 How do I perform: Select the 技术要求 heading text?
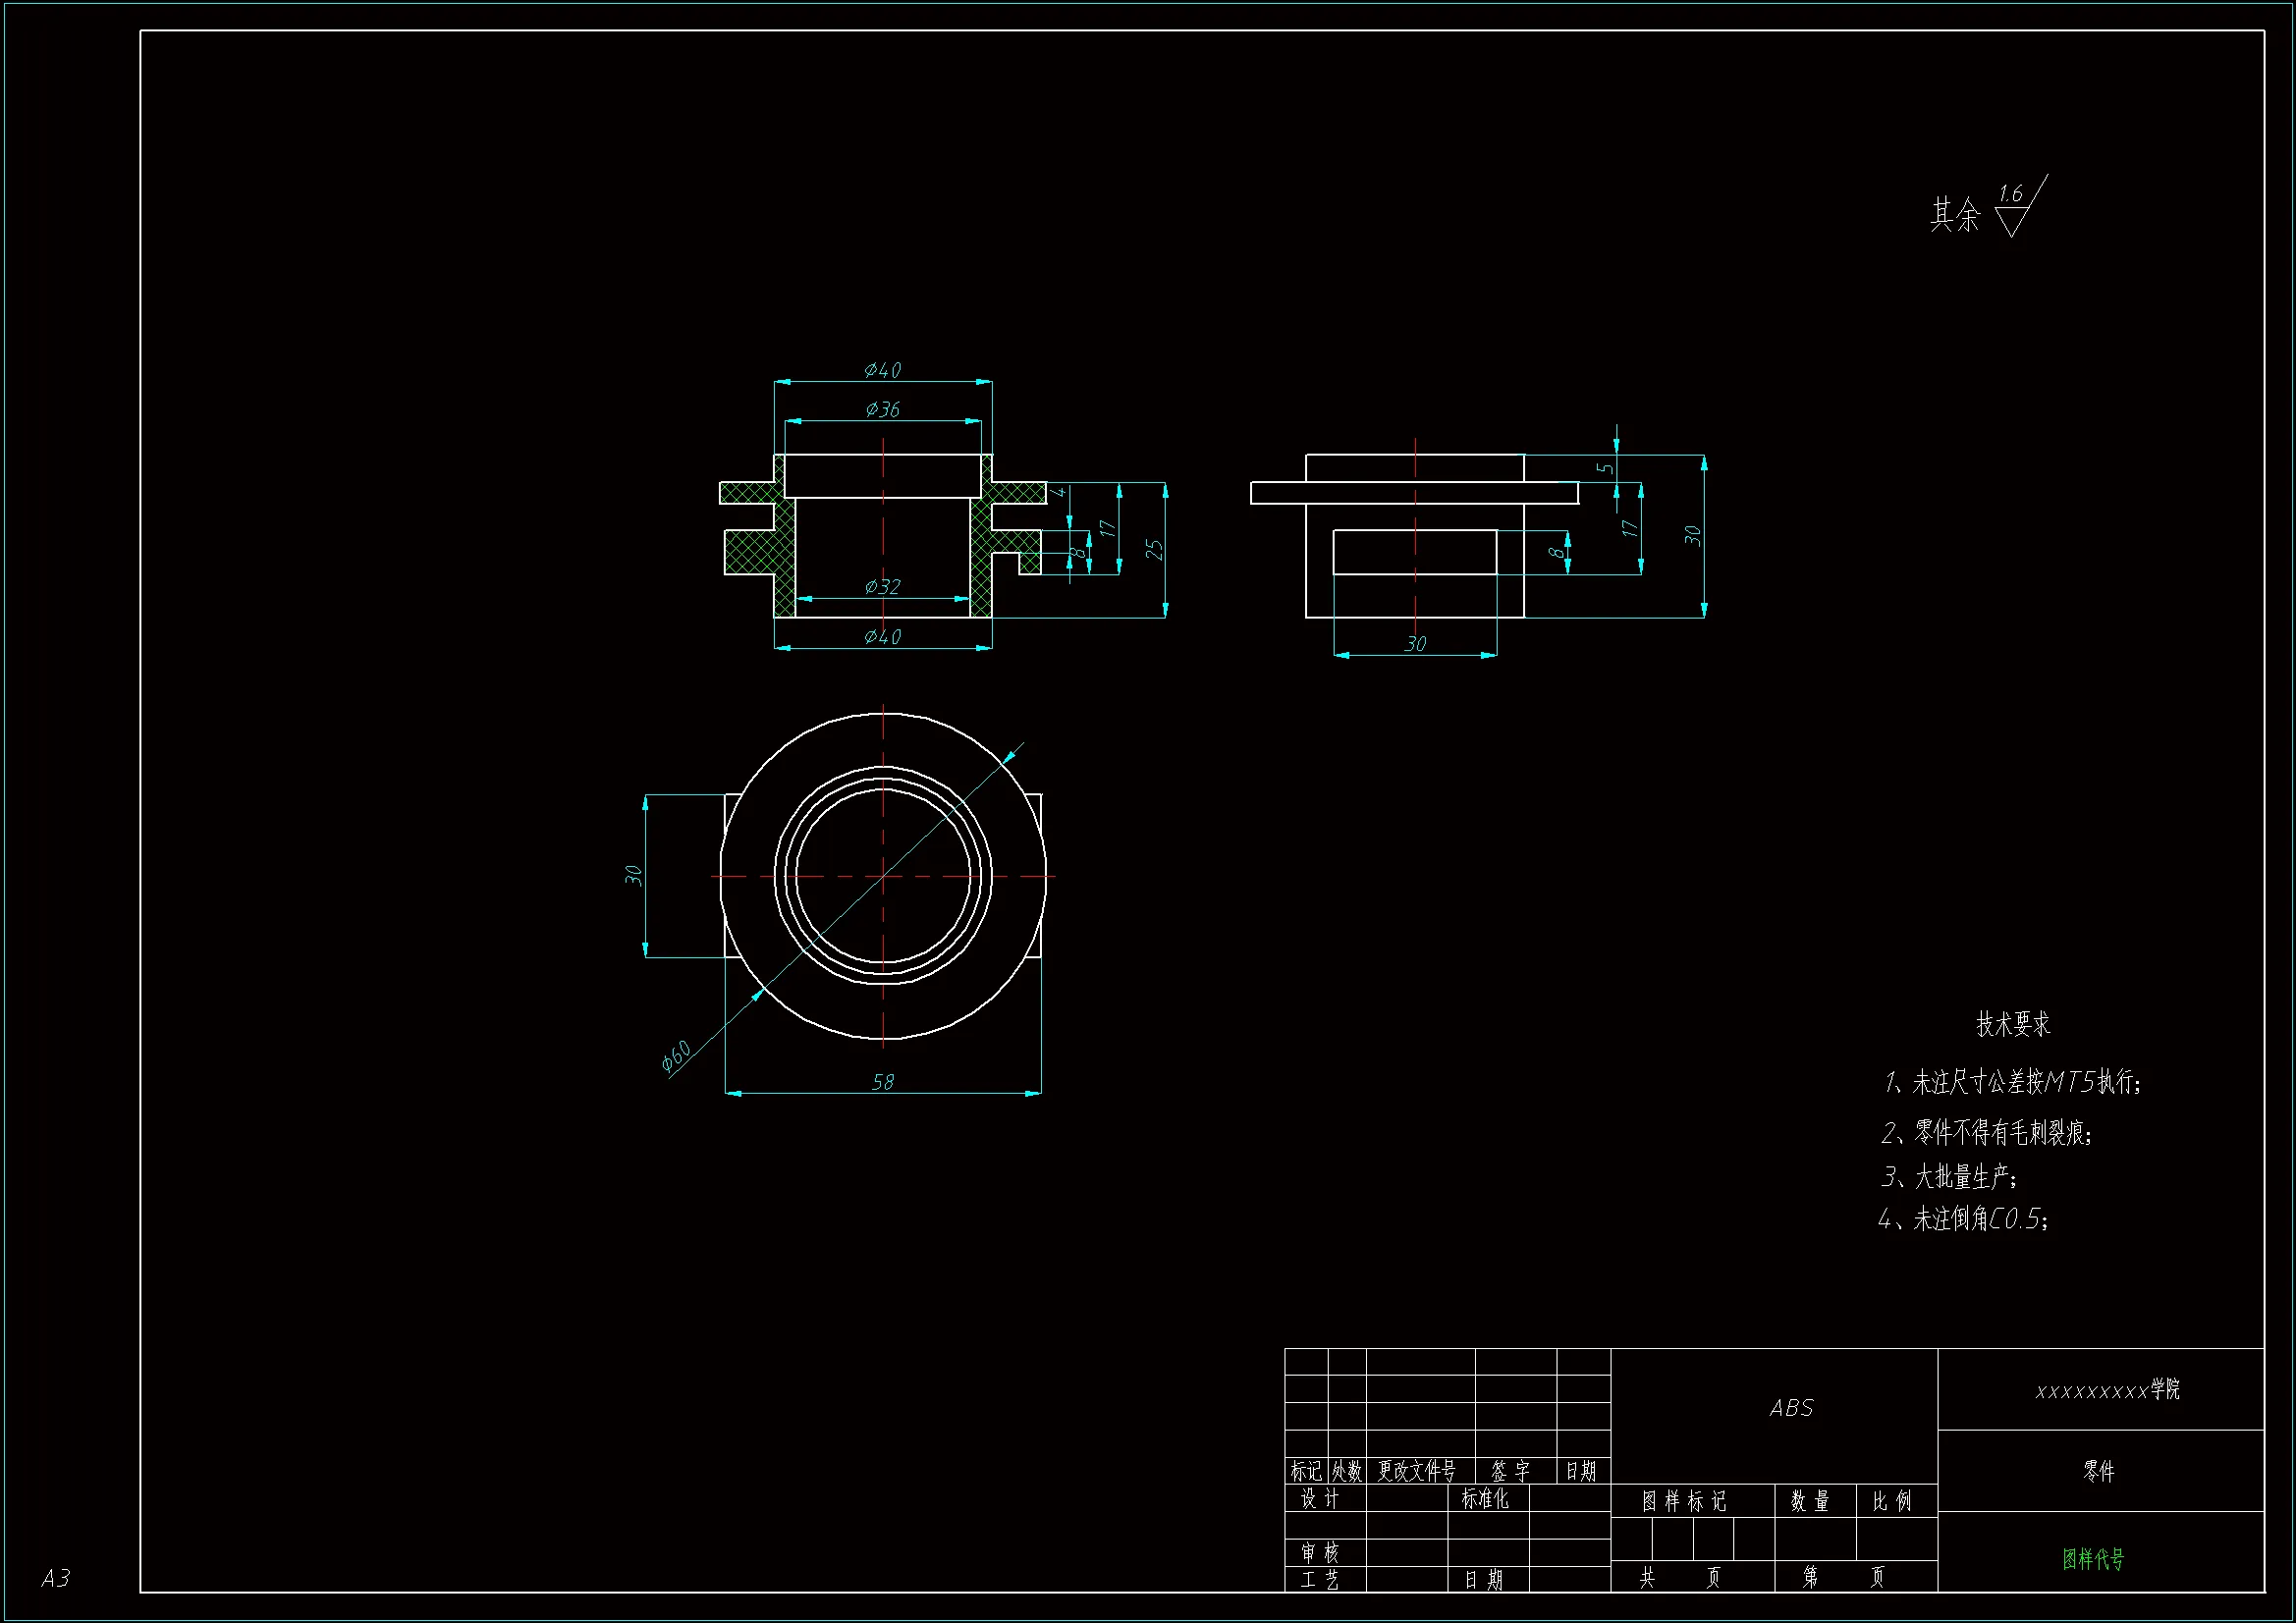coord(2013,1024)
